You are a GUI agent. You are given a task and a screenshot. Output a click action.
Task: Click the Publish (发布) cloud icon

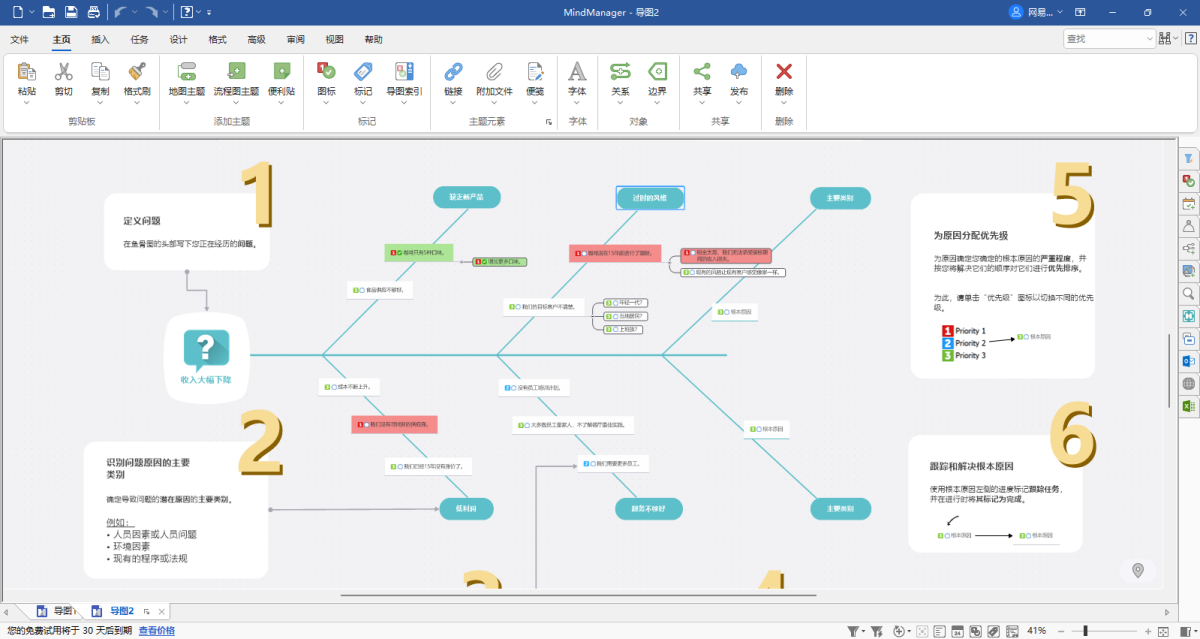[739, 71]
